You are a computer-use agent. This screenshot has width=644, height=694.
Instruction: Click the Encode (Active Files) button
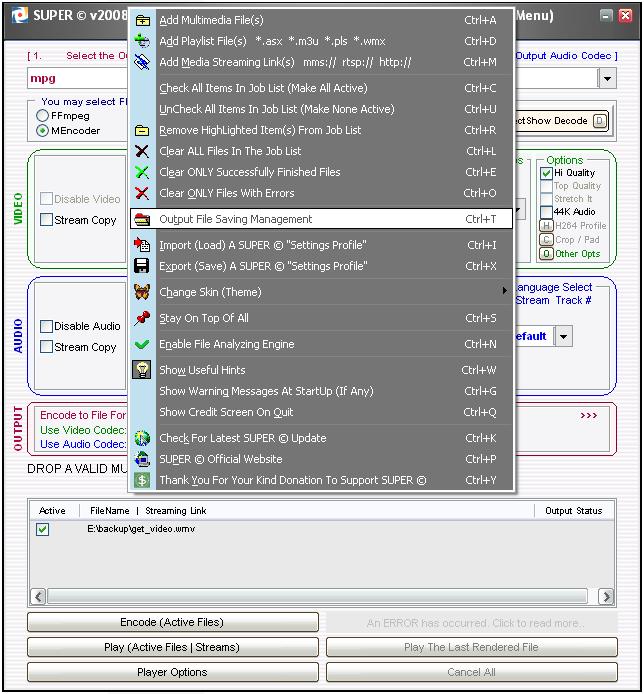pos(173,622)
